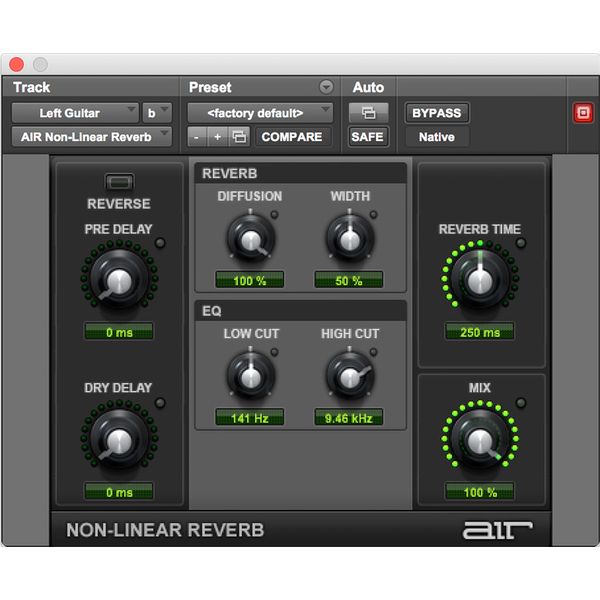
Task: Toggle the automation LED next to MIX
Action: click(521, 403)
